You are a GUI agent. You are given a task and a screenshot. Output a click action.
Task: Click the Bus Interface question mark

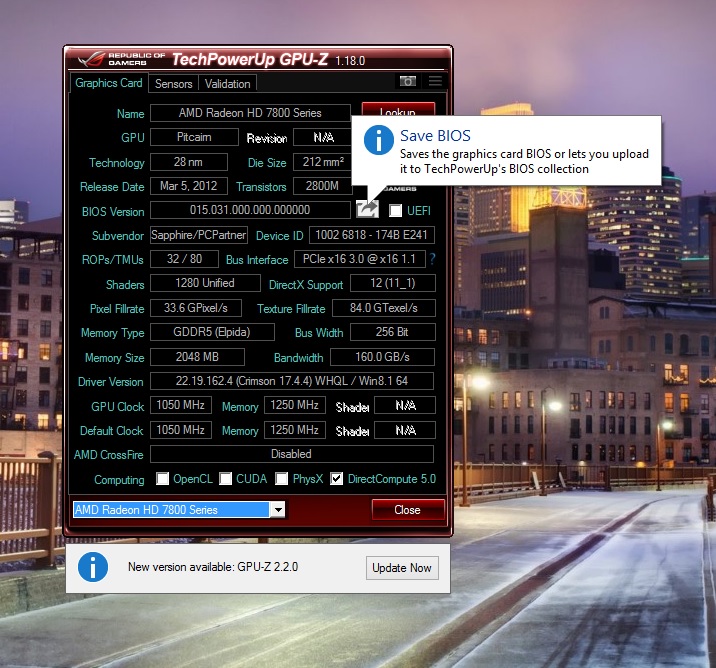point(432,259)
